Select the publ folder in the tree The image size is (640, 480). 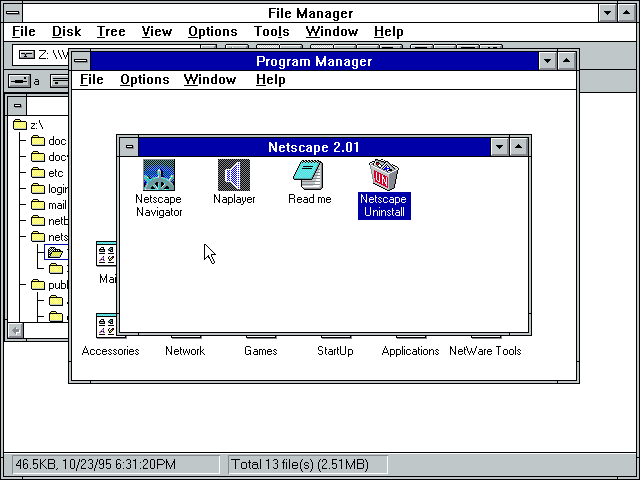49,285
